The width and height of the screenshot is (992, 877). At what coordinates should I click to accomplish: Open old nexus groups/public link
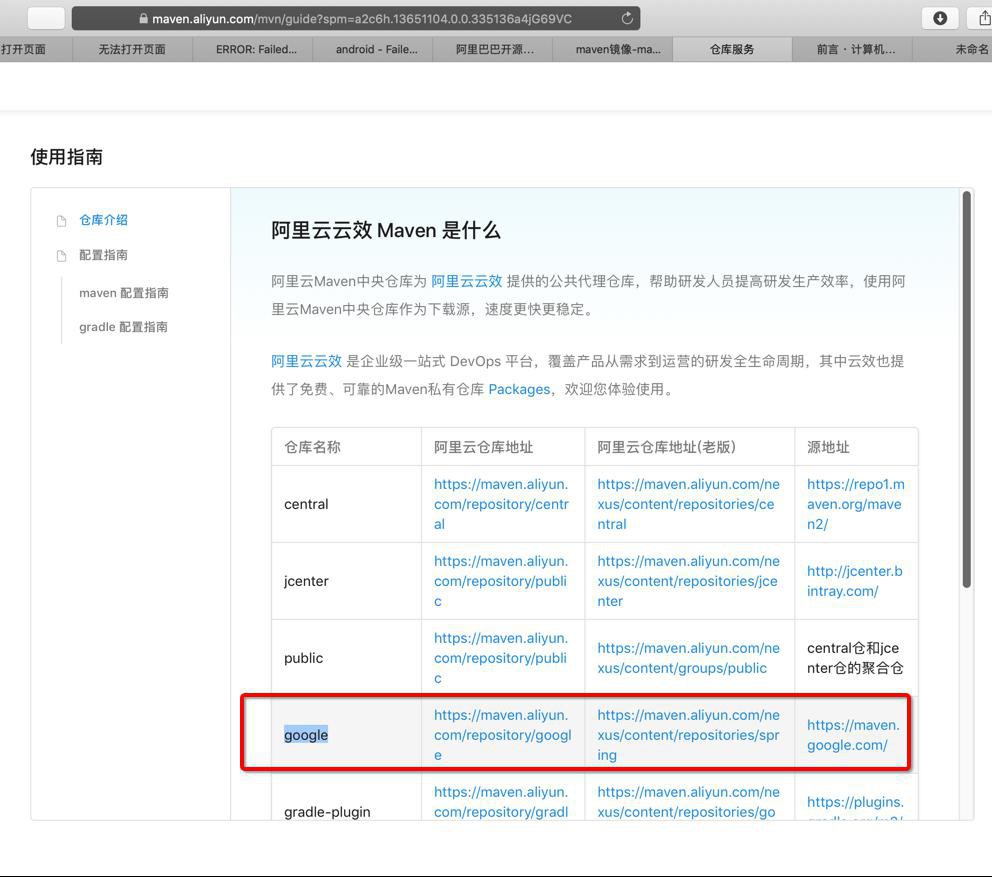[x=688, y=658]
